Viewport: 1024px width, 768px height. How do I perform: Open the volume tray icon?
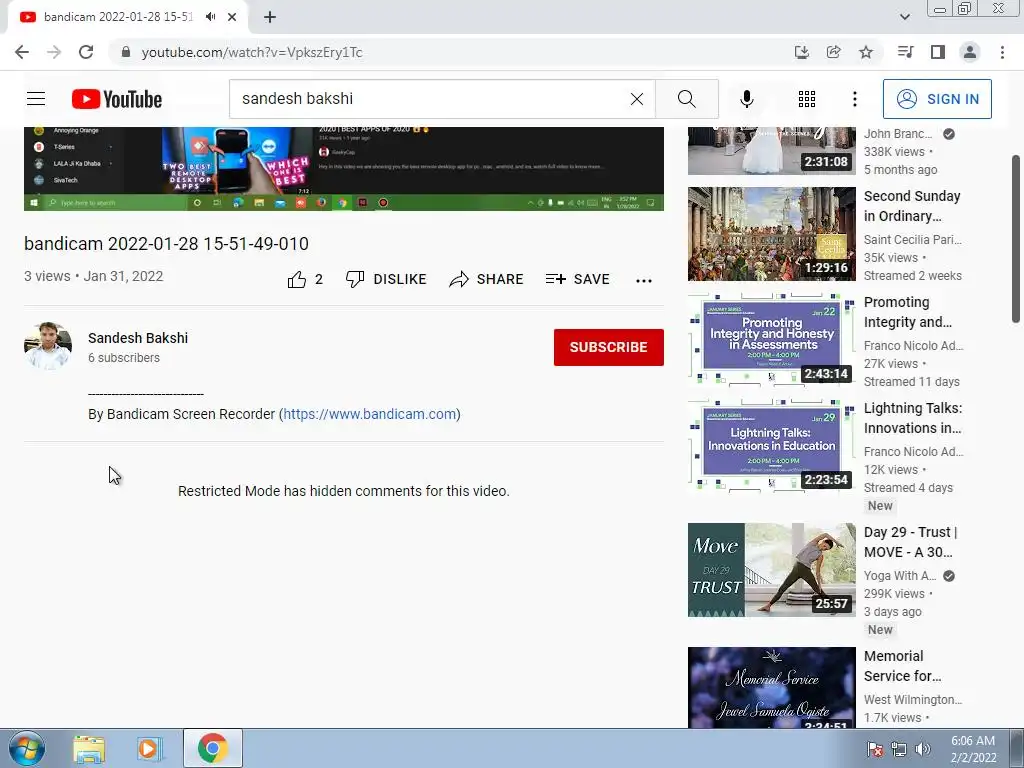[923, 749]
